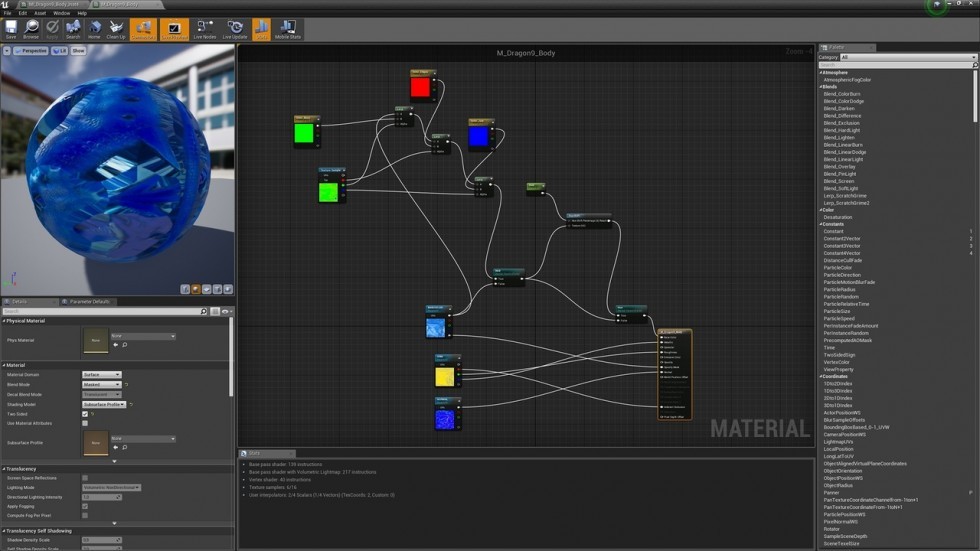Click the viewport Show button

pyautogui.click(x=78, y=51)
